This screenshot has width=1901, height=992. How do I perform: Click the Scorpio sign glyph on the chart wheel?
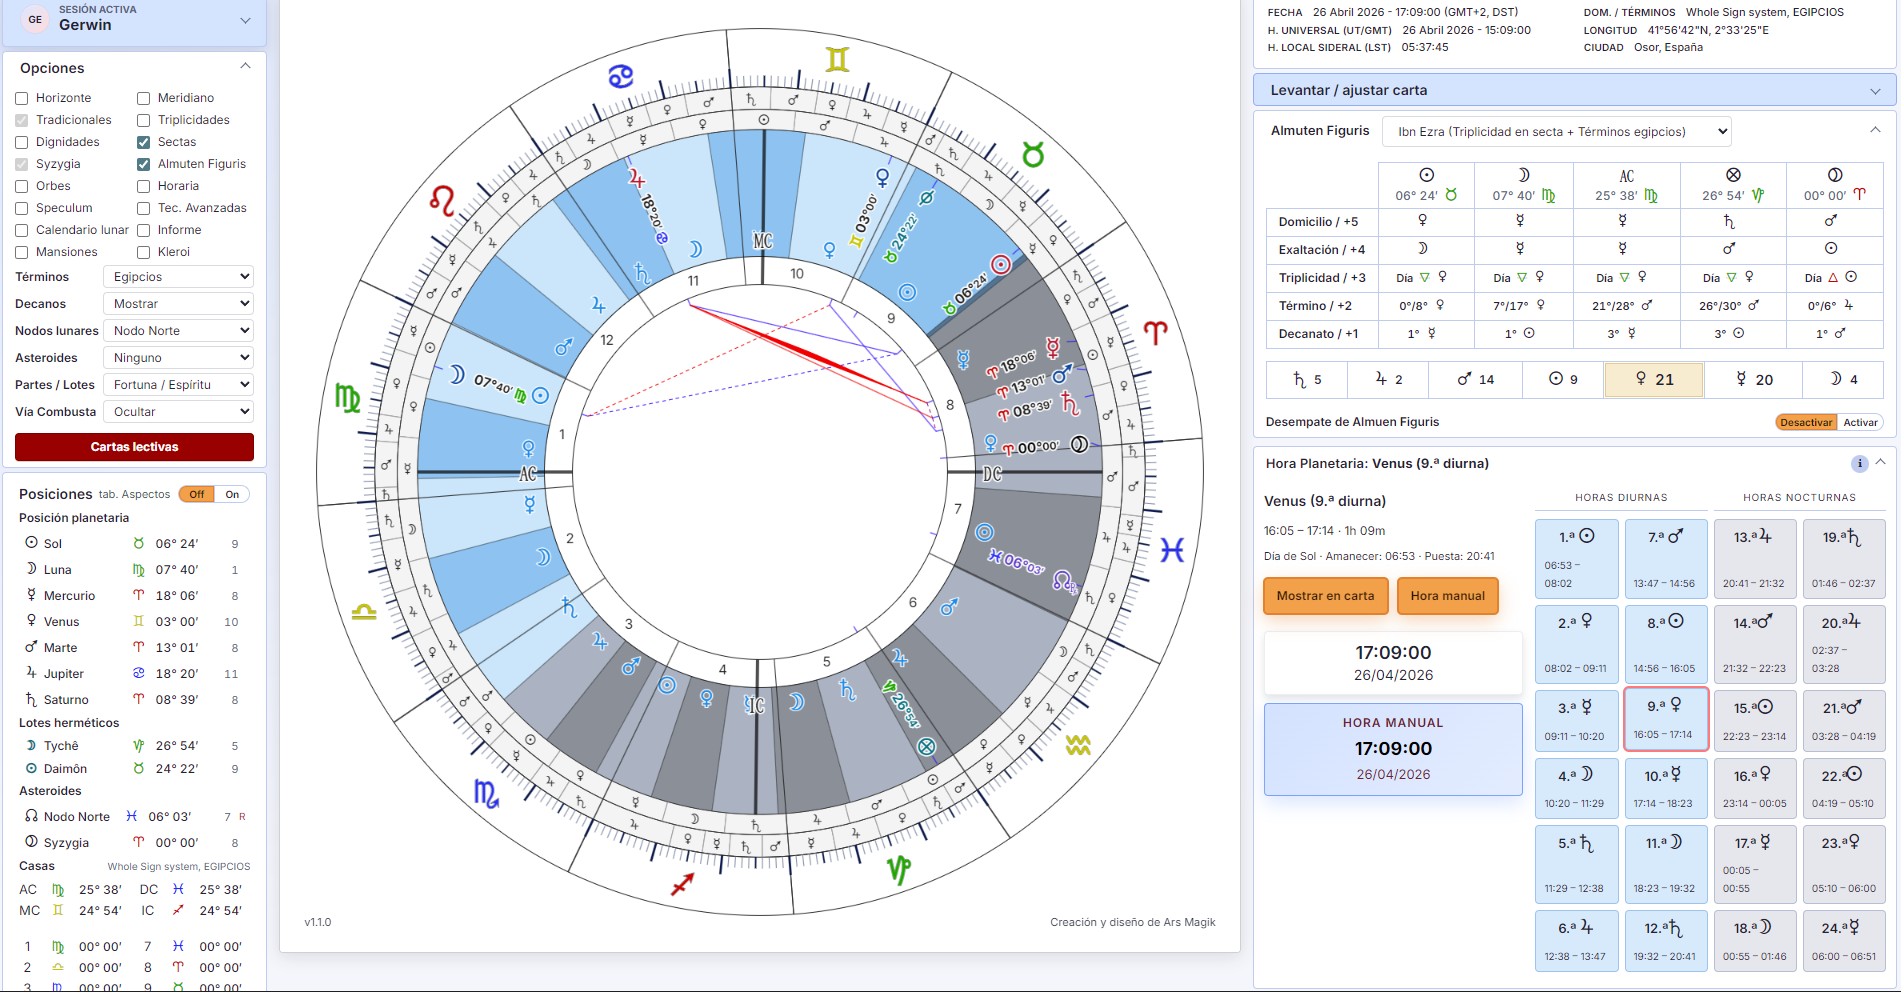tap(486, 794)
